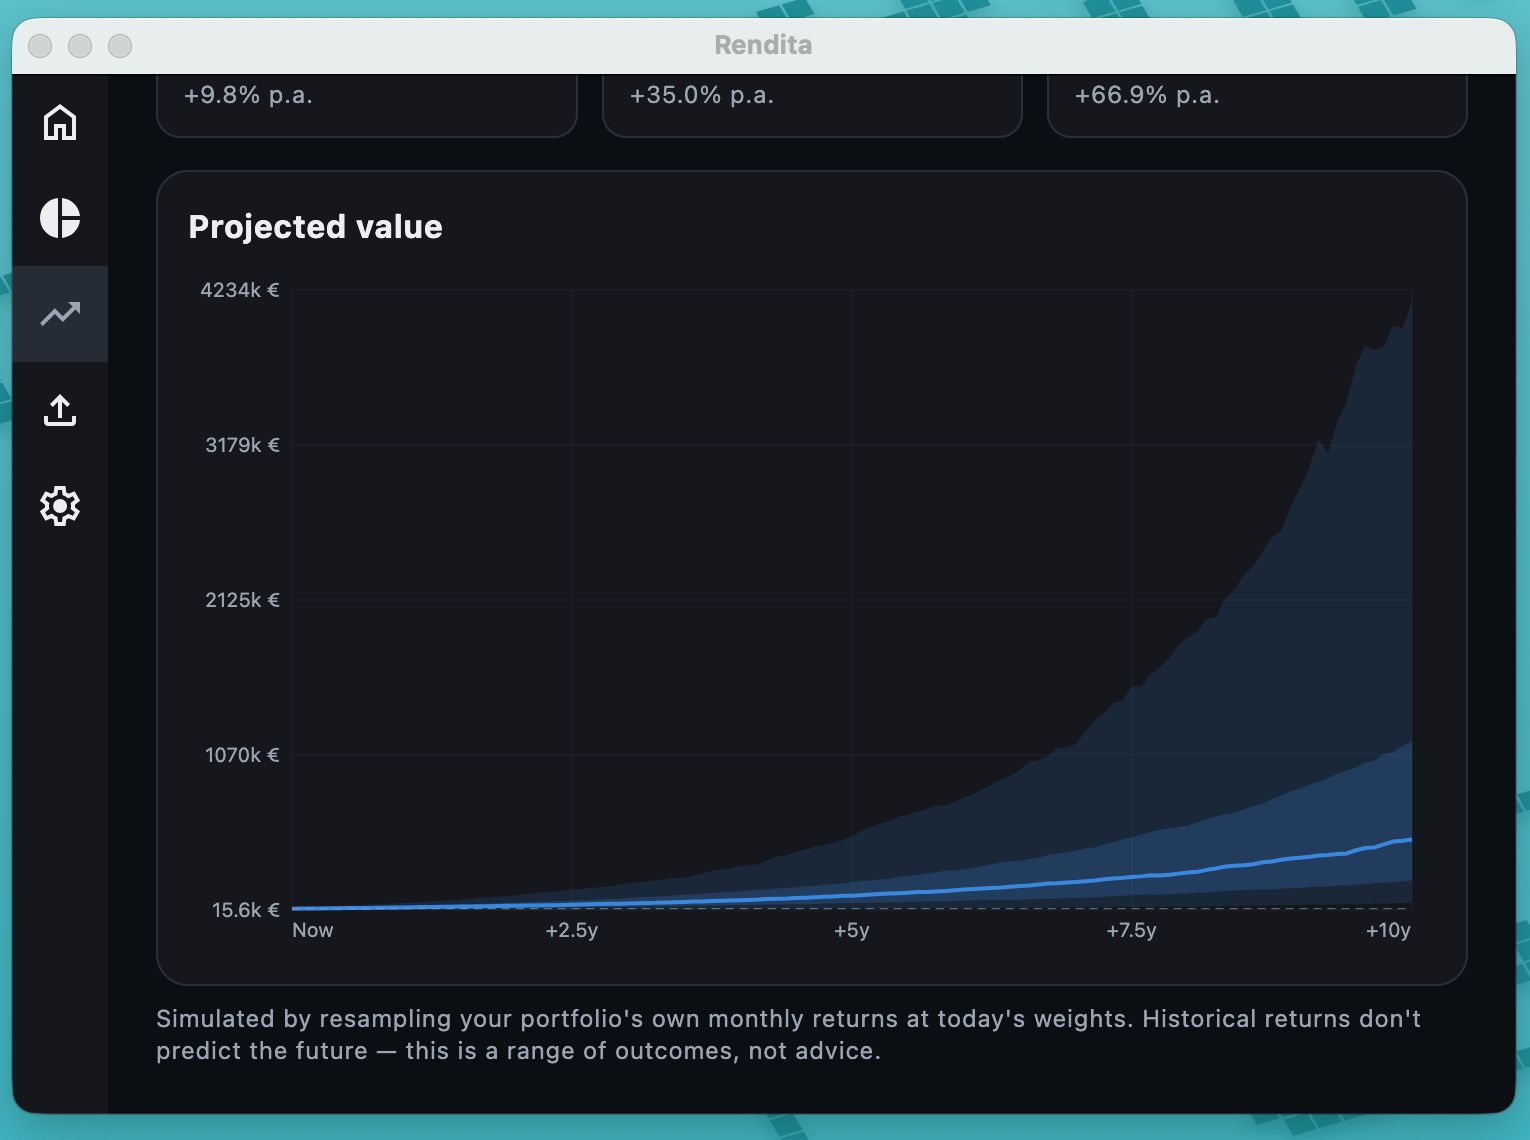Open the upload/import page icon
This screenshot has height=1140, width=1530.
click(60, 410)
